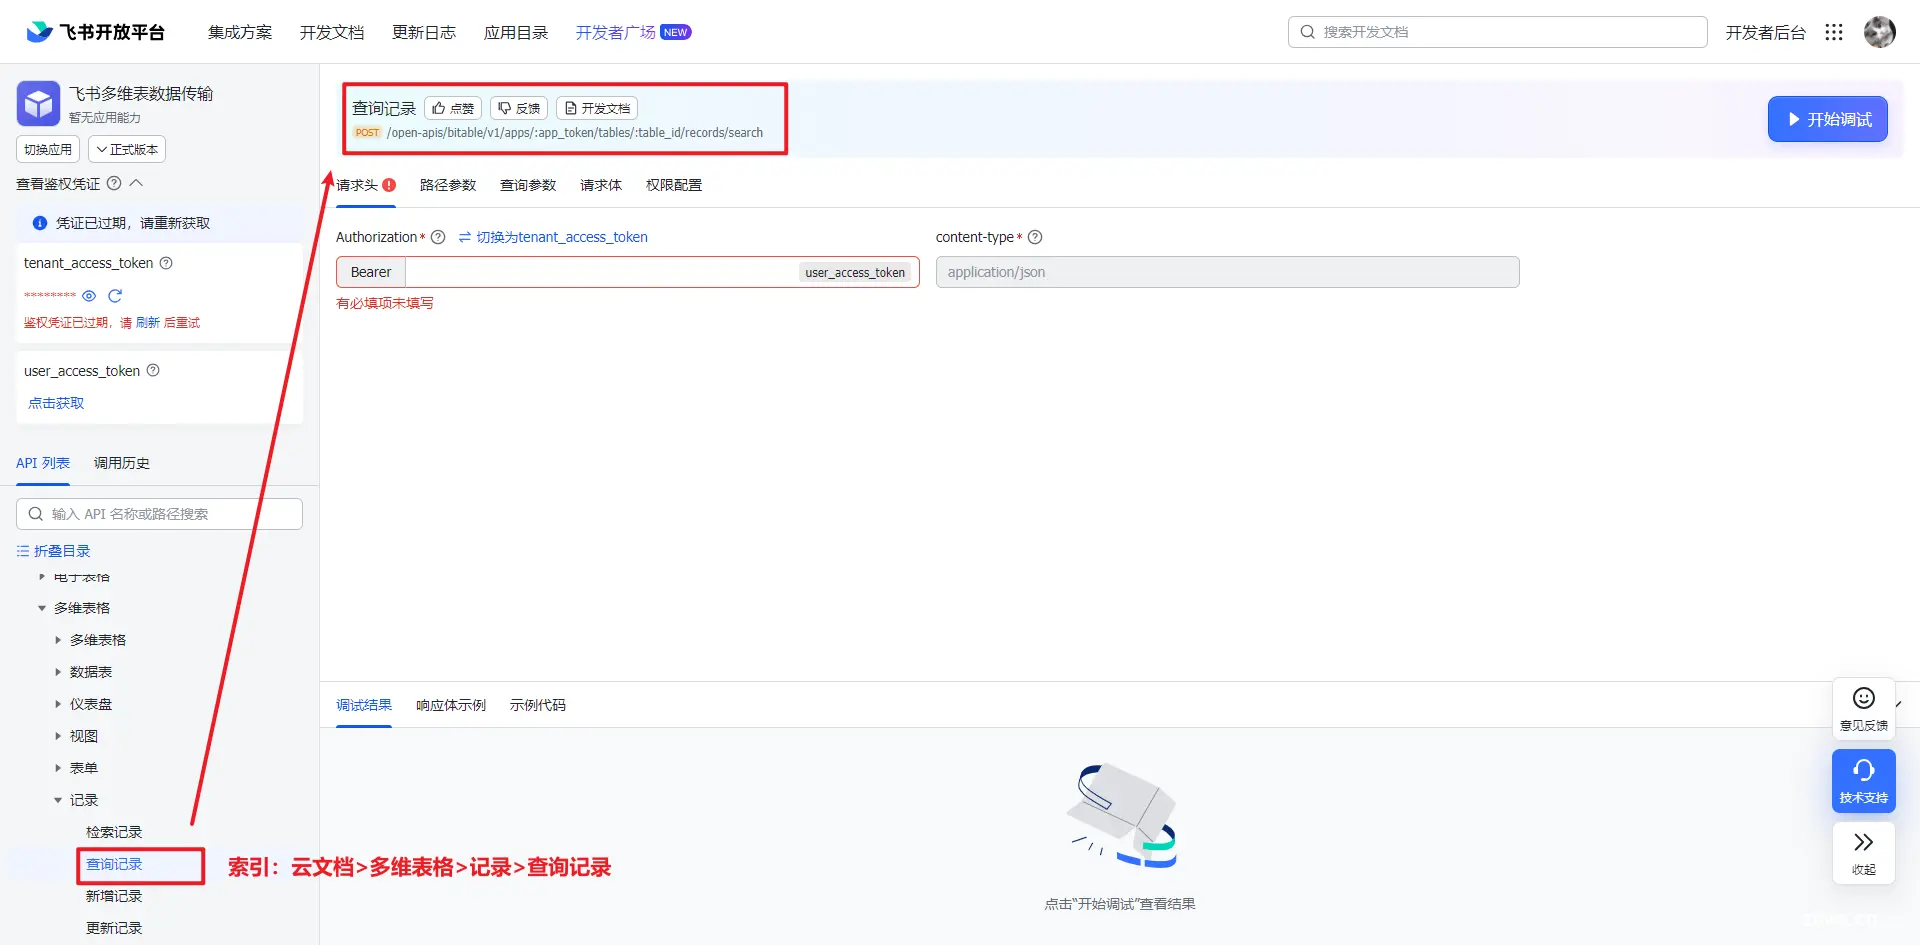1920x945 pixels.
Task: Click the 点赞 thumbs-up button
Action: point(453,108)
